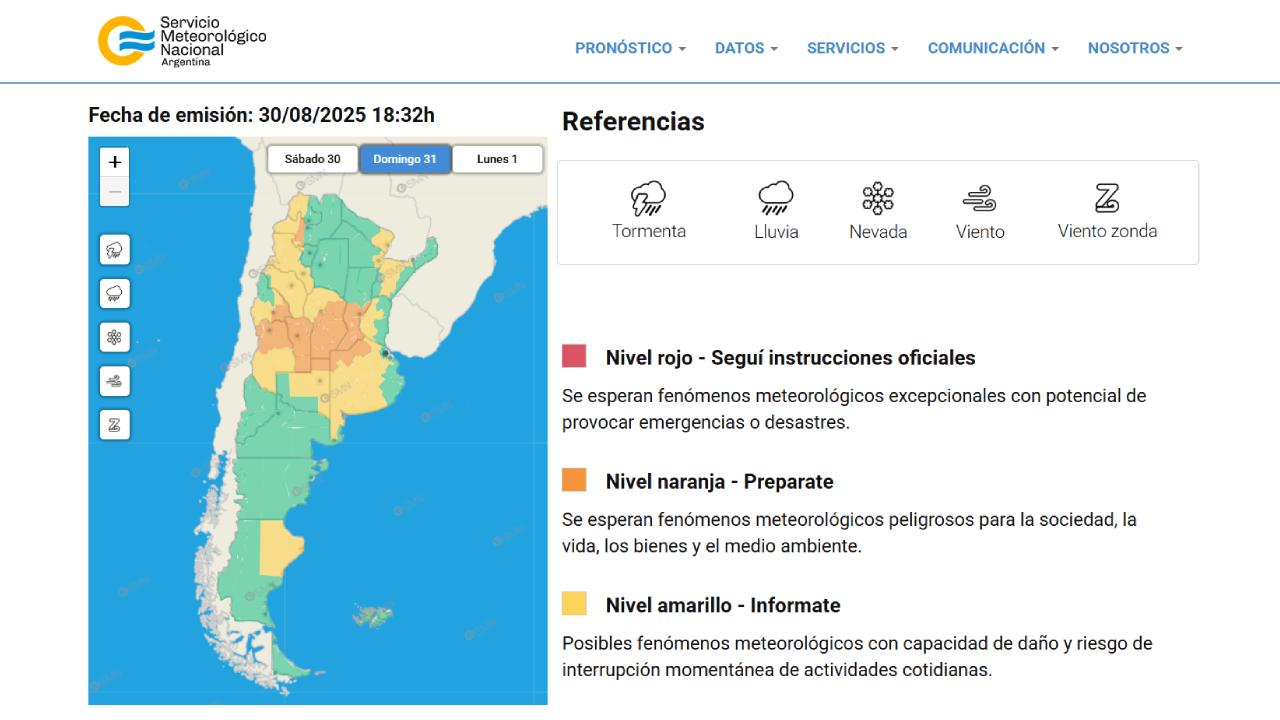This screenshot has height=720, width=1280.
Task: Open the Comunicación menu
Action: coord(992,48)
